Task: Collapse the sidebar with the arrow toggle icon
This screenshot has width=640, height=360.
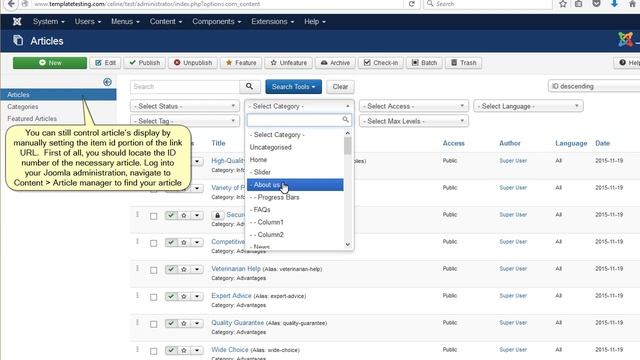Action: click(x=107, y=82)
